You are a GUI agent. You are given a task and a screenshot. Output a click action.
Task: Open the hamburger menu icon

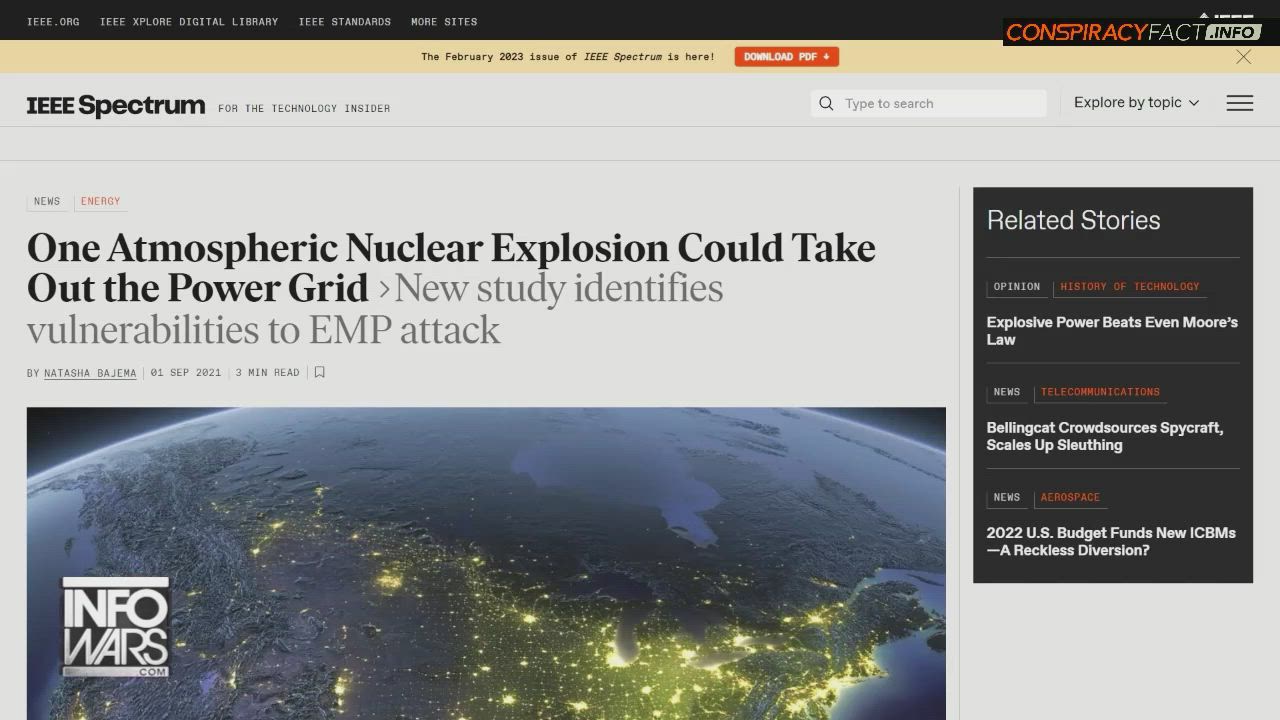tap(1239, 103)
